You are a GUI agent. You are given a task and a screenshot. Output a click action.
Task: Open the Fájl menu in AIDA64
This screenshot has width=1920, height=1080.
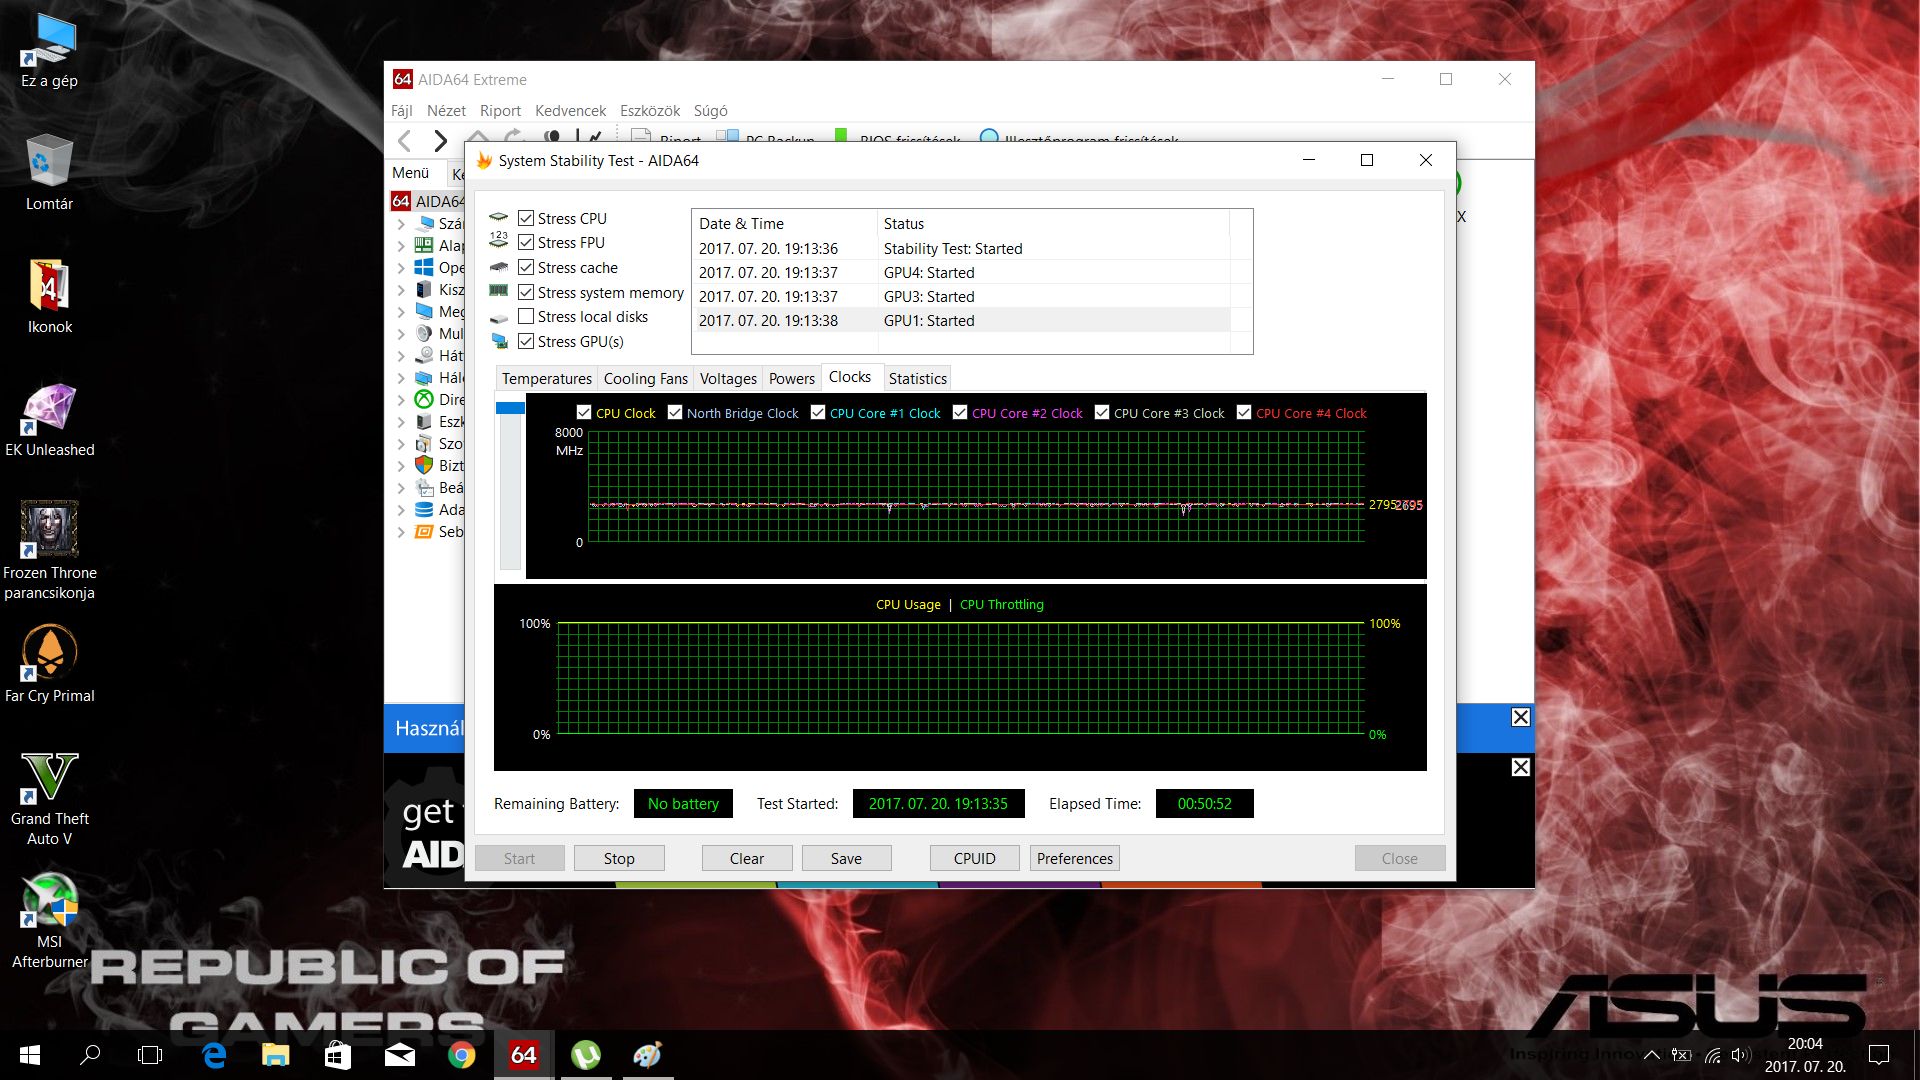[x=402, y=111]
